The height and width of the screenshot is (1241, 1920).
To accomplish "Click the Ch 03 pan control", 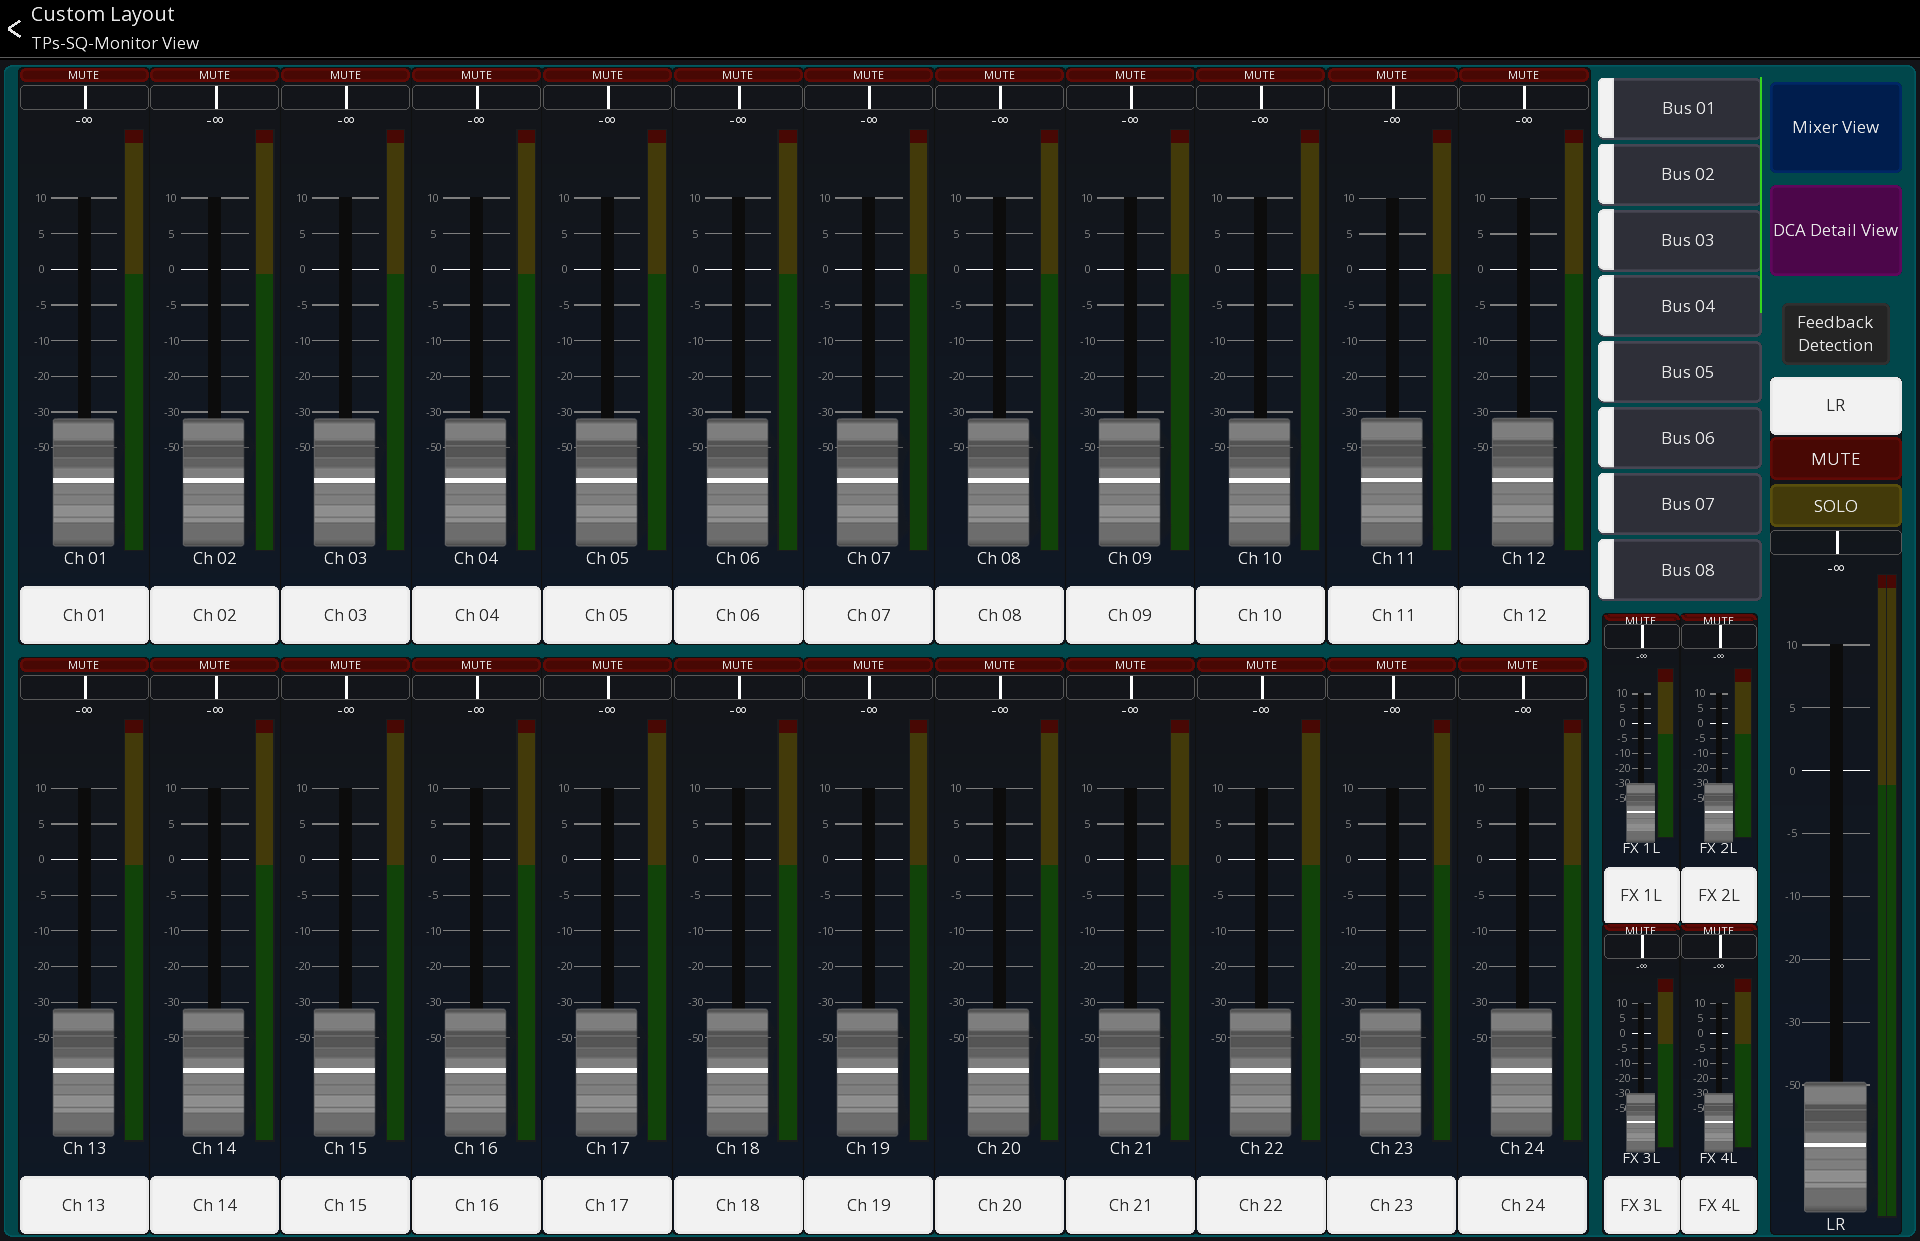I will [345, 98].
